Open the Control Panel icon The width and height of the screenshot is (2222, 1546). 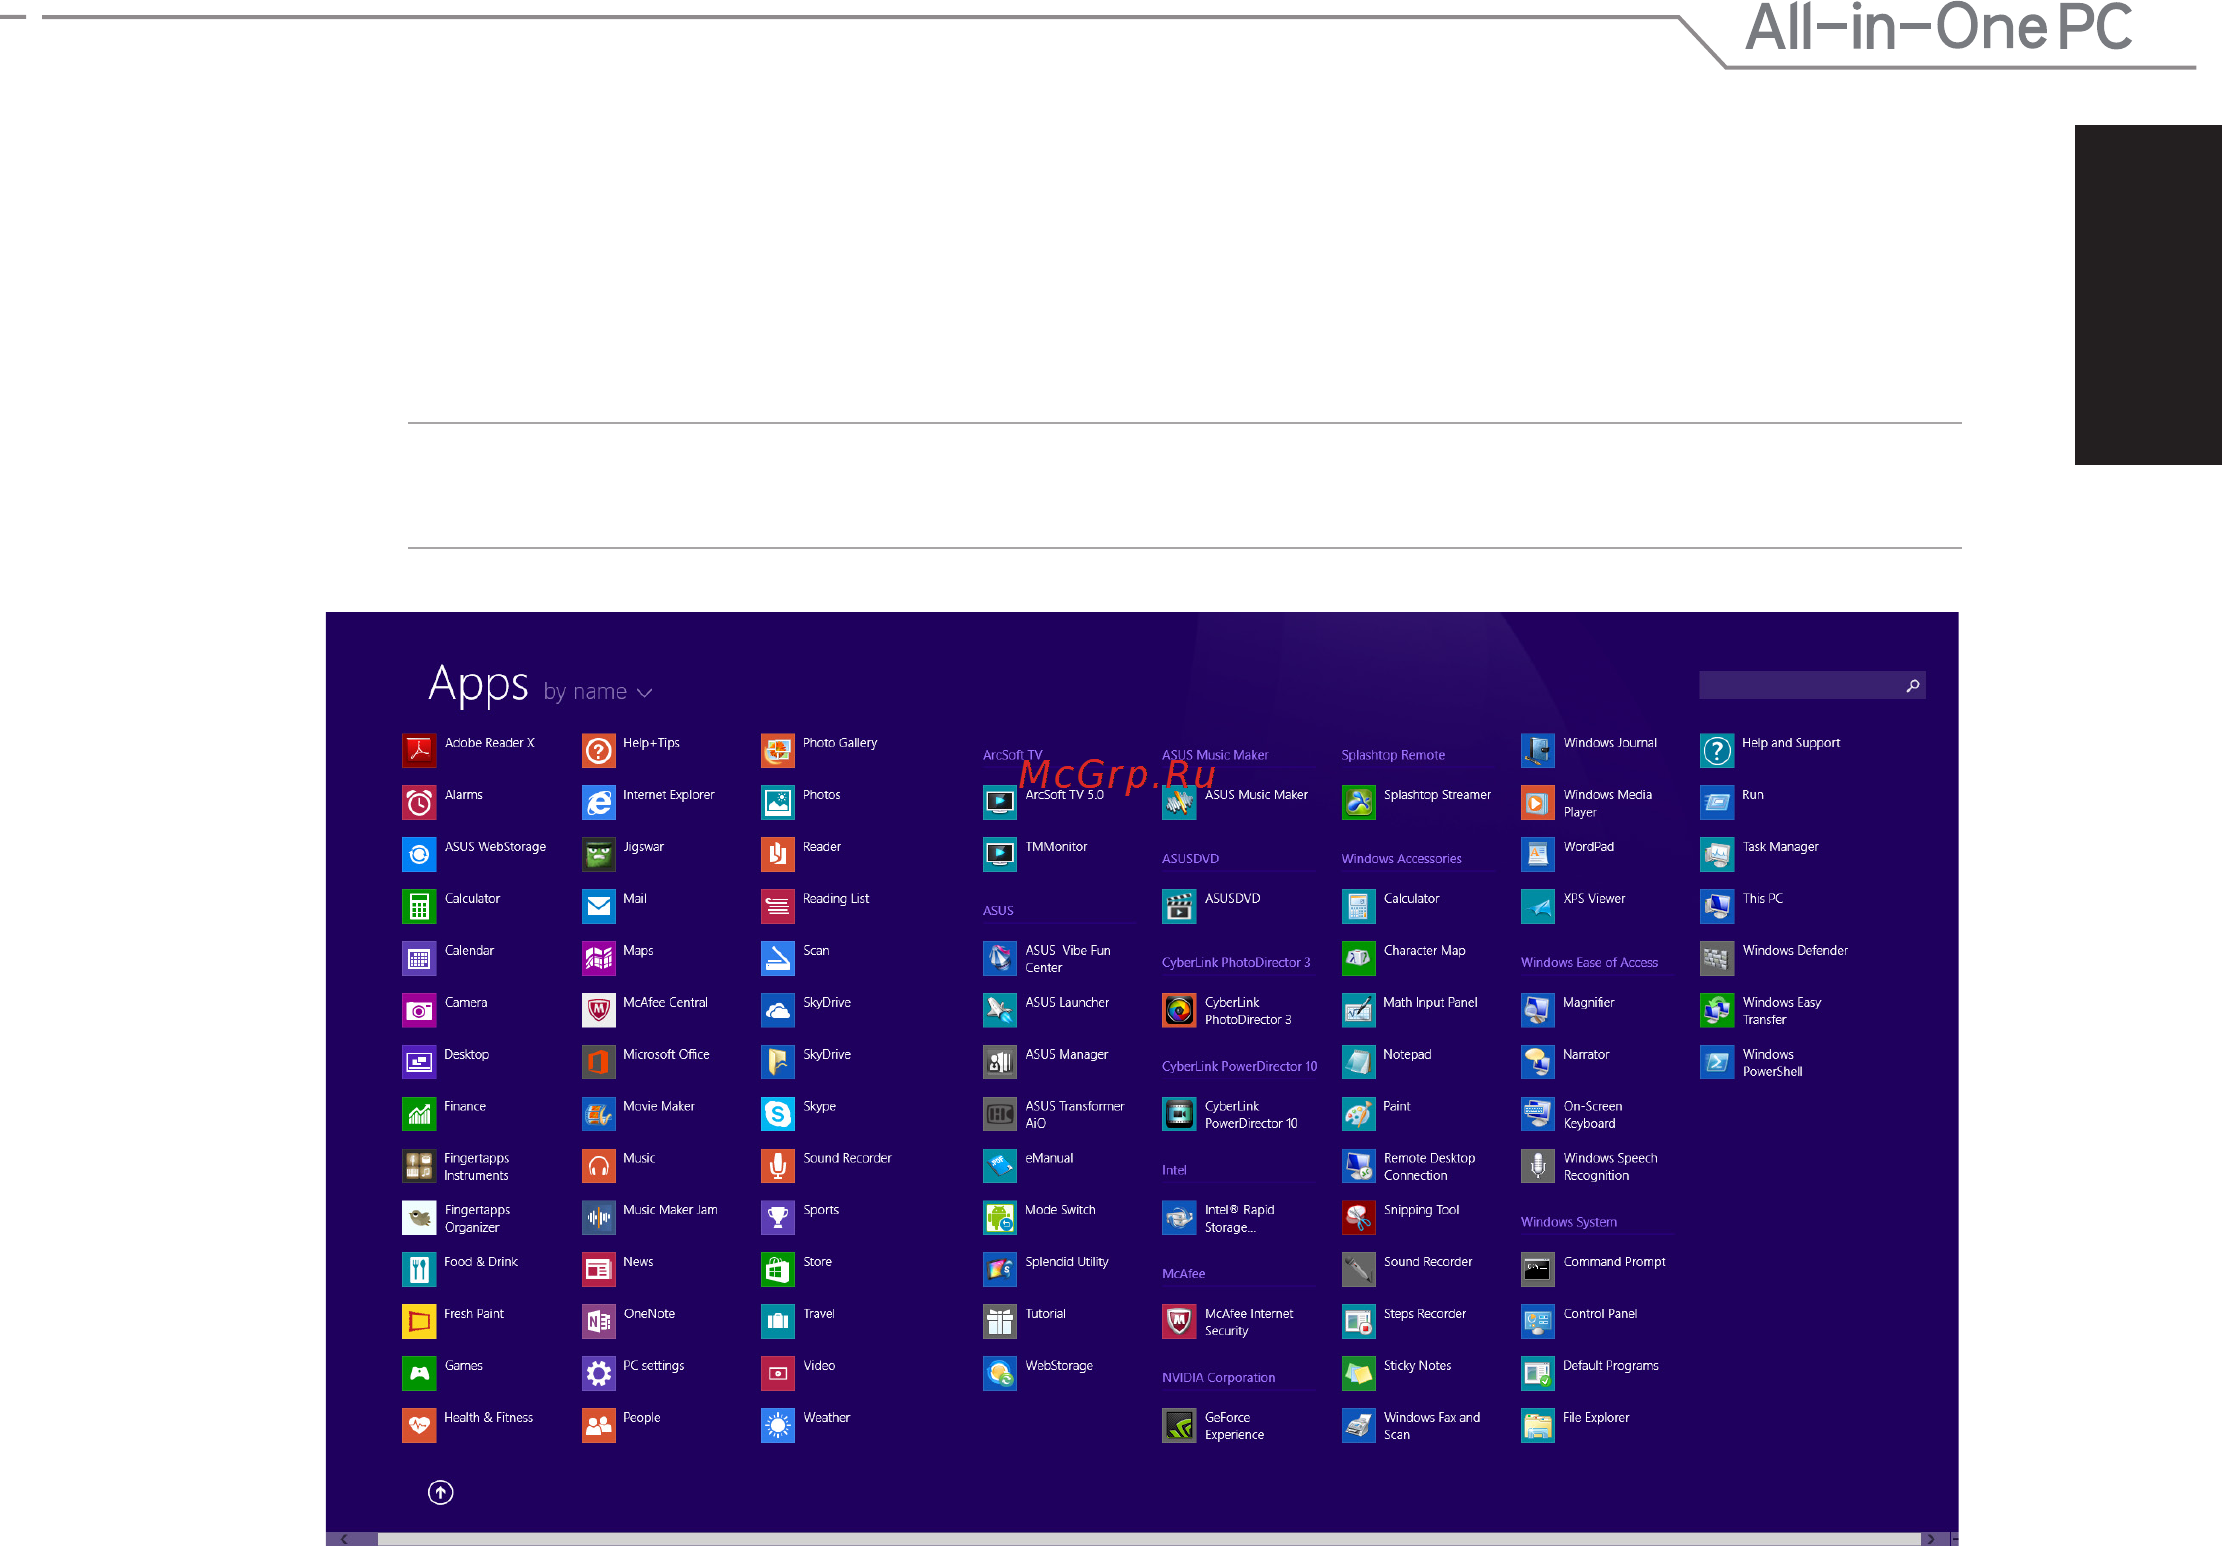pyautogui.click(x=1537, y=1321)
